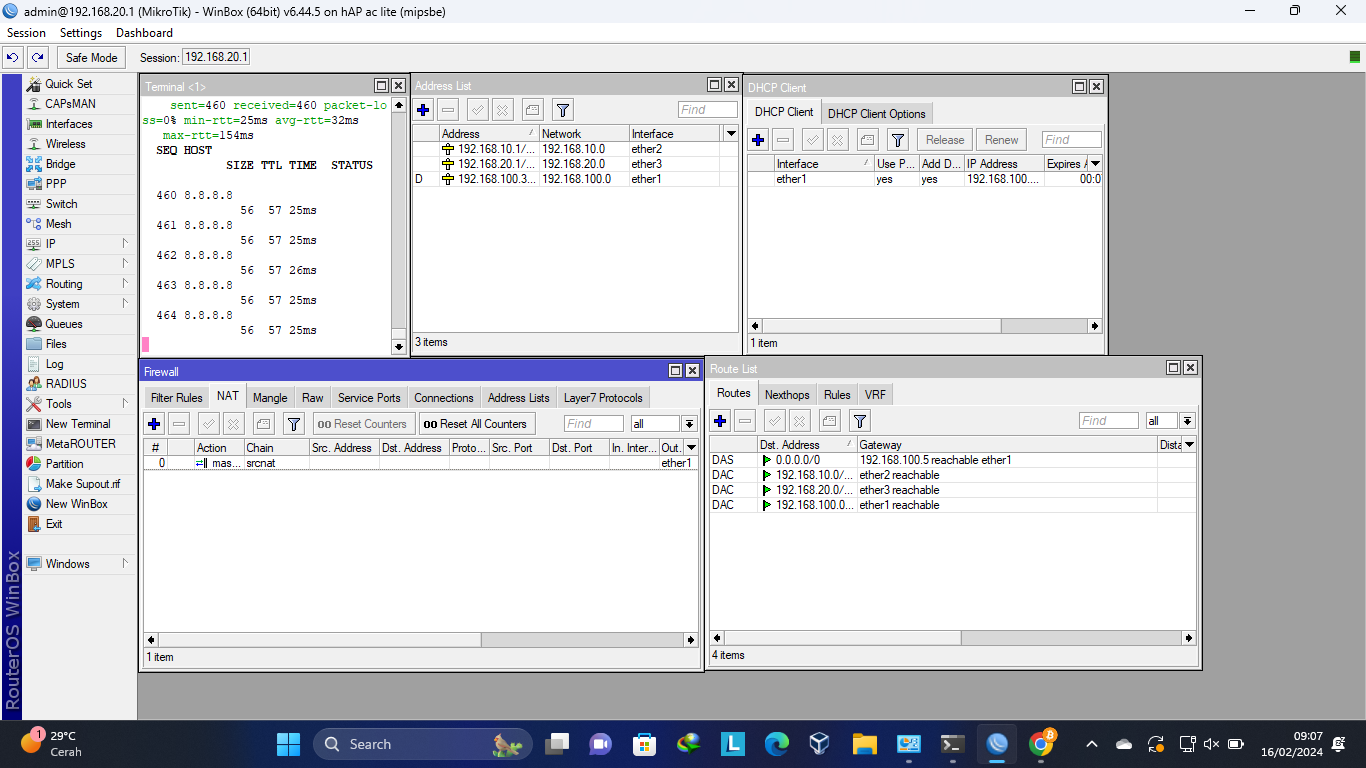Switch to Nexthops tab
The image size is (1366, 768).
pos(787,394)
